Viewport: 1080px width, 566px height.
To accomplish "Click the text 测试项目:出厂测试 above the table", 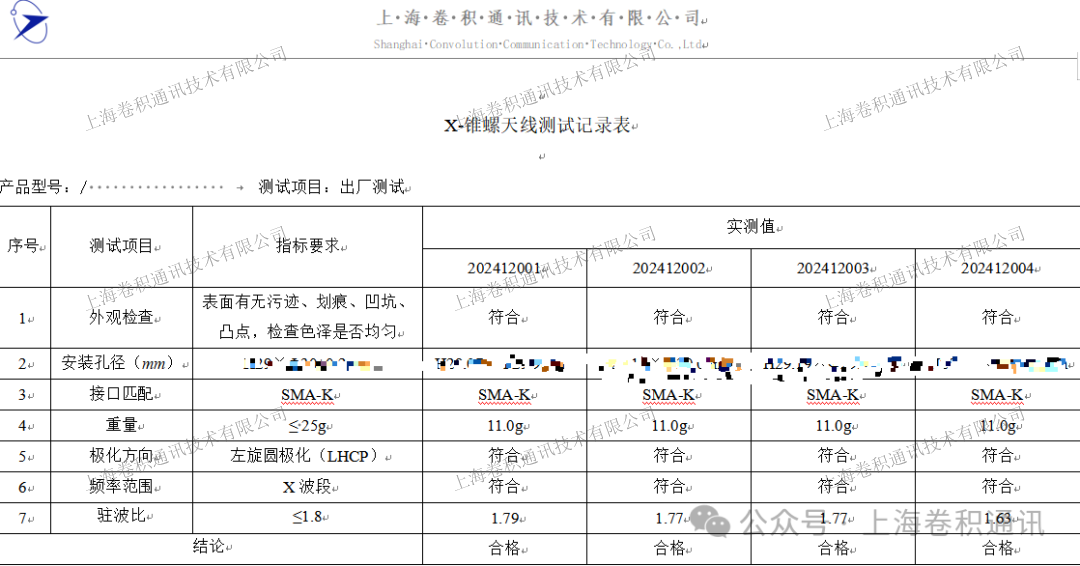I will [331, 187].
